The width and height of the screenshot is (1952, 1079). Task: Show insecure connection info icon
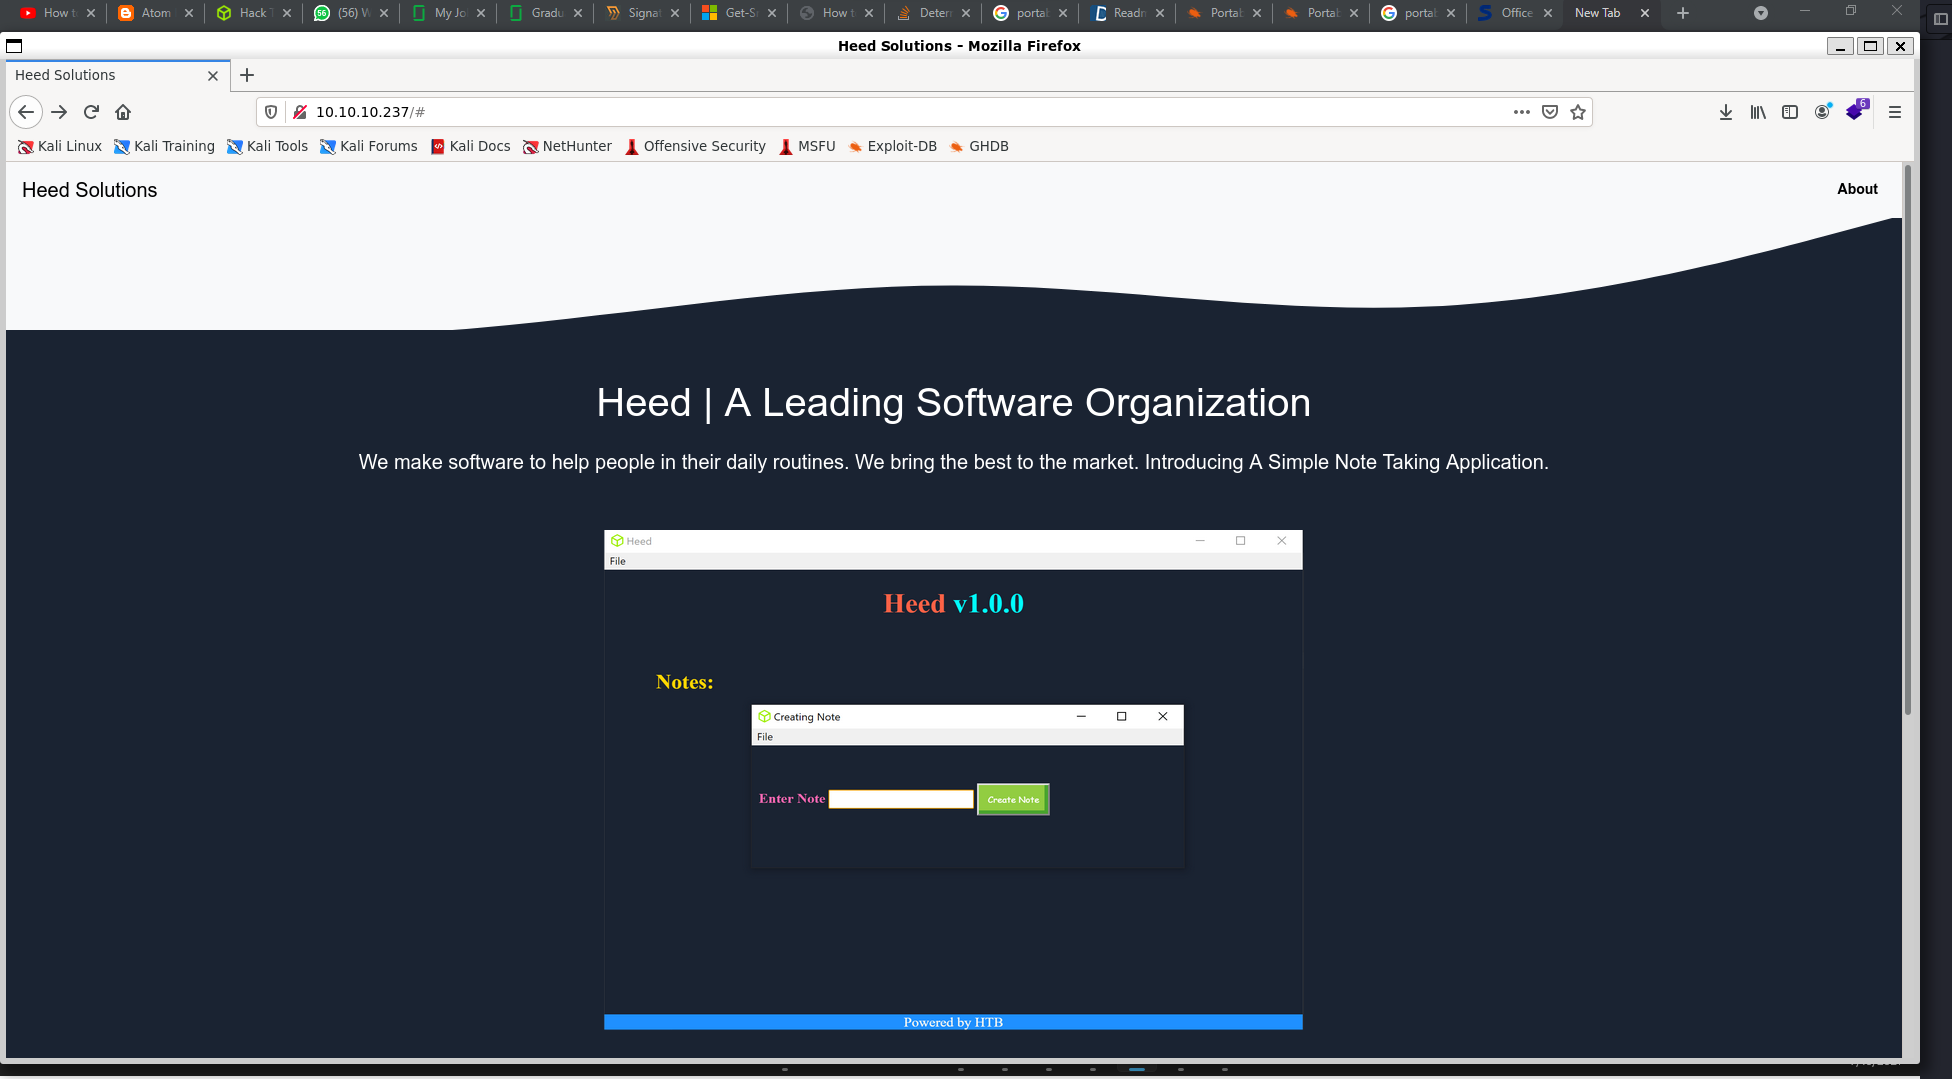pyautogui.click(x=299, y=112)
